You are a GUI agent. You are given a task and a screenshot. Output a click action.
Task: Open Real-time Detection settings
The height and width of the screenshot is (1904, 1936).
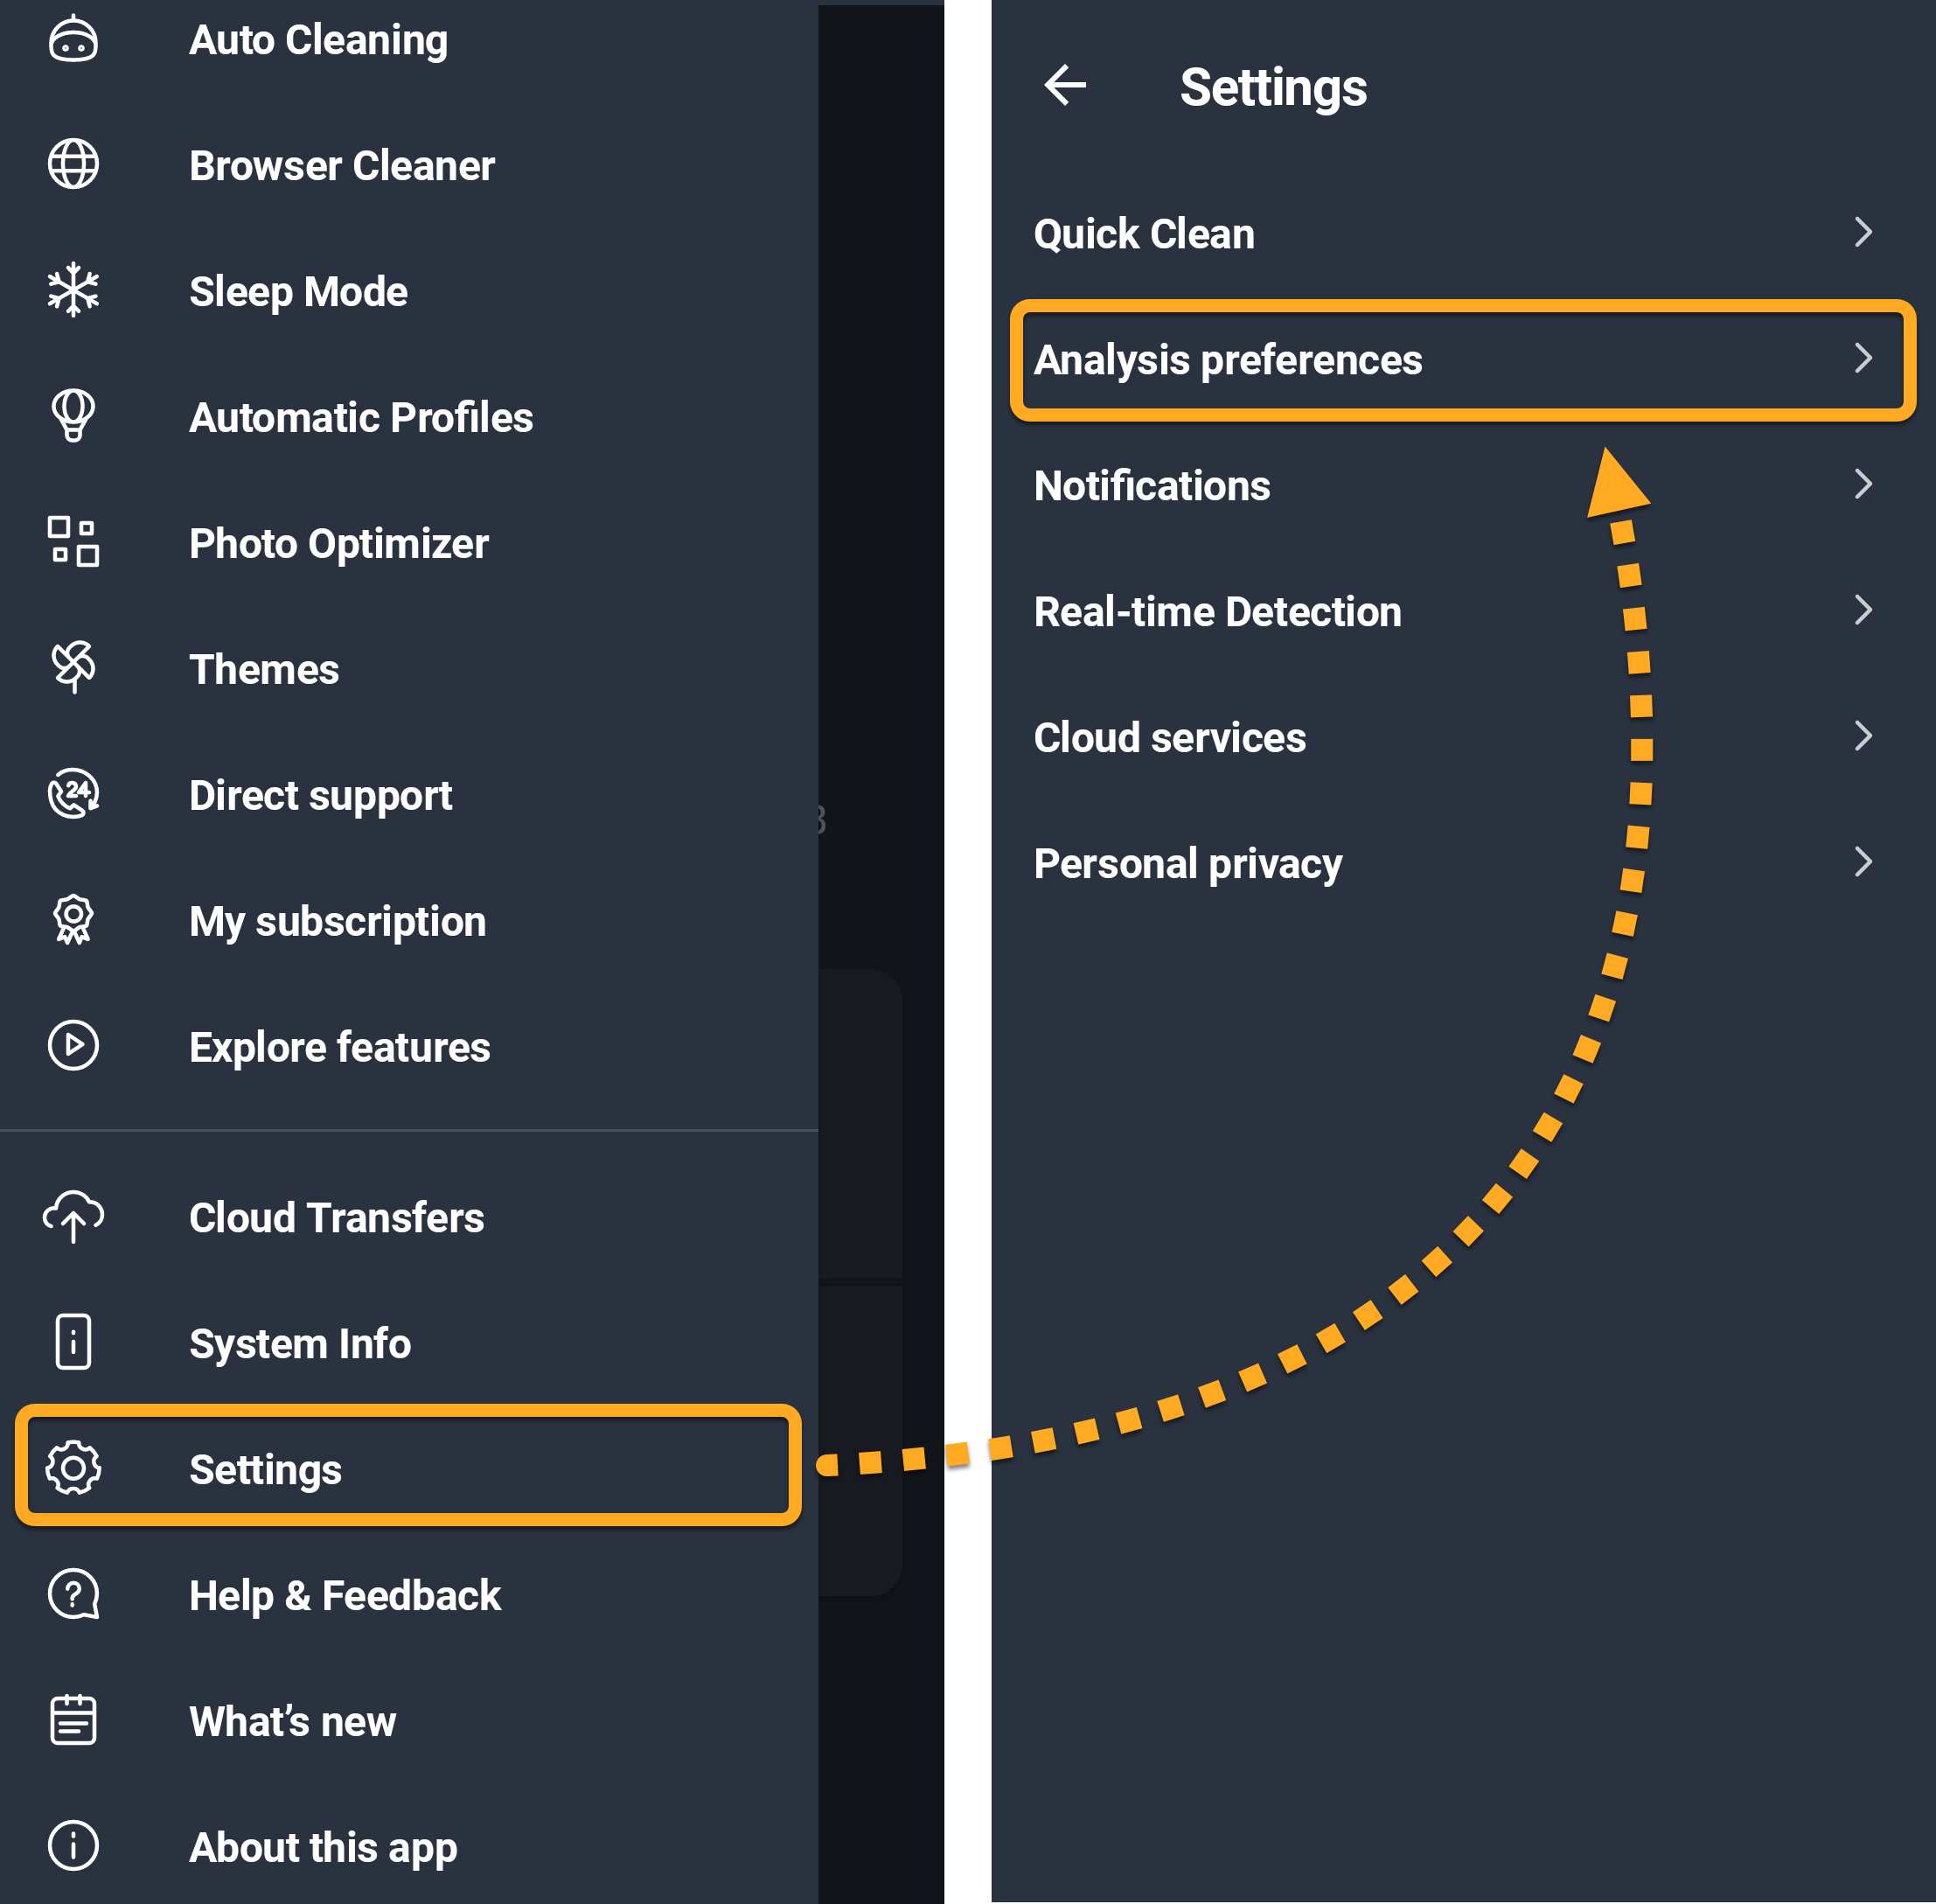(x=1217, y=611)
